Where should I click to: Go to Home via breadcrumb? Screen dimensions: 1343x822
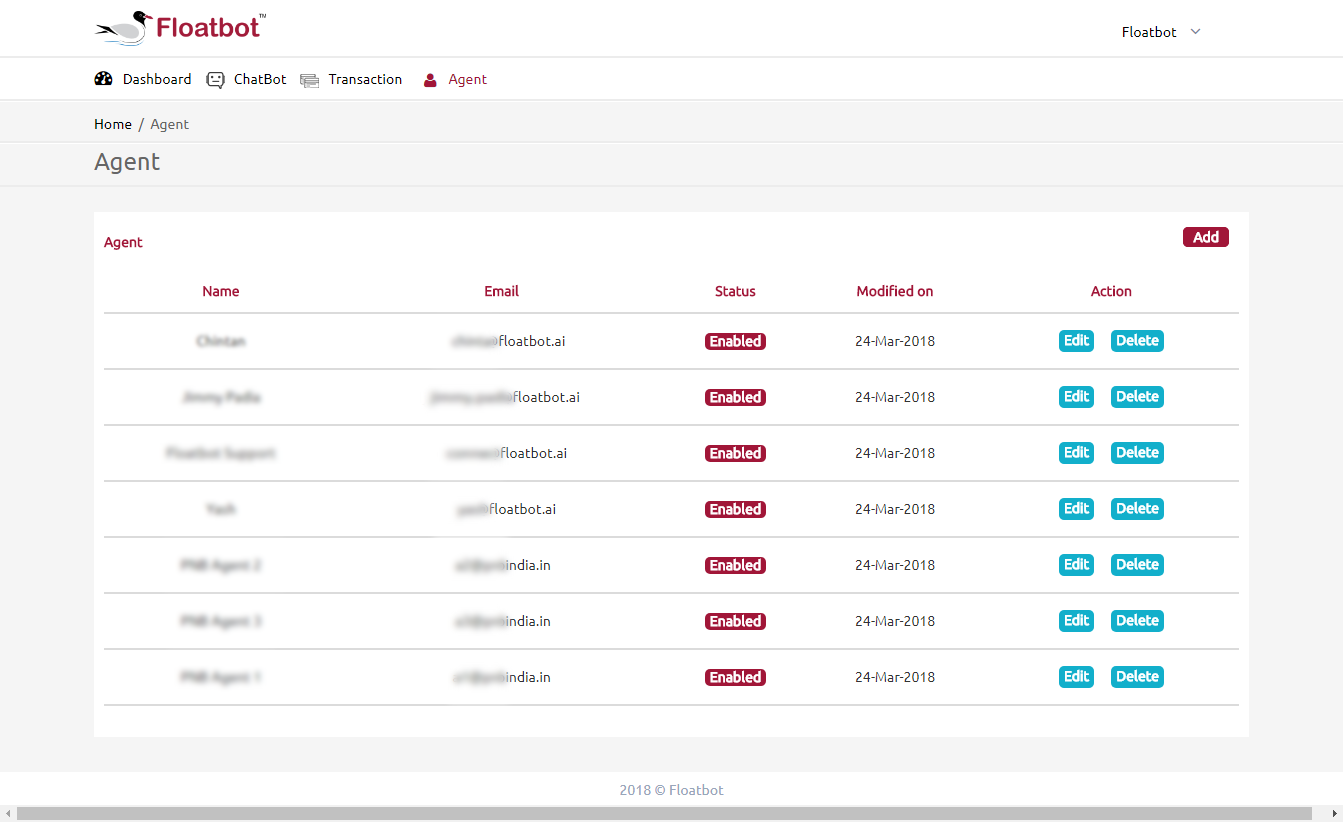click(113, 124)
